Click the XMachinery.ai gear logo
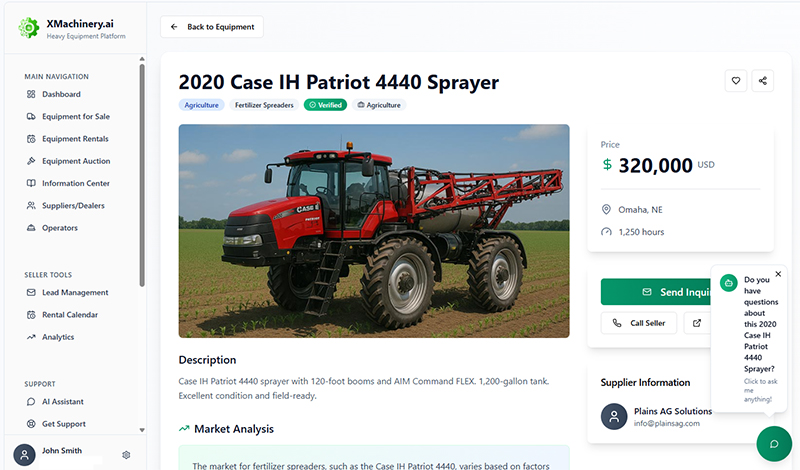 [x=29, y=28]
